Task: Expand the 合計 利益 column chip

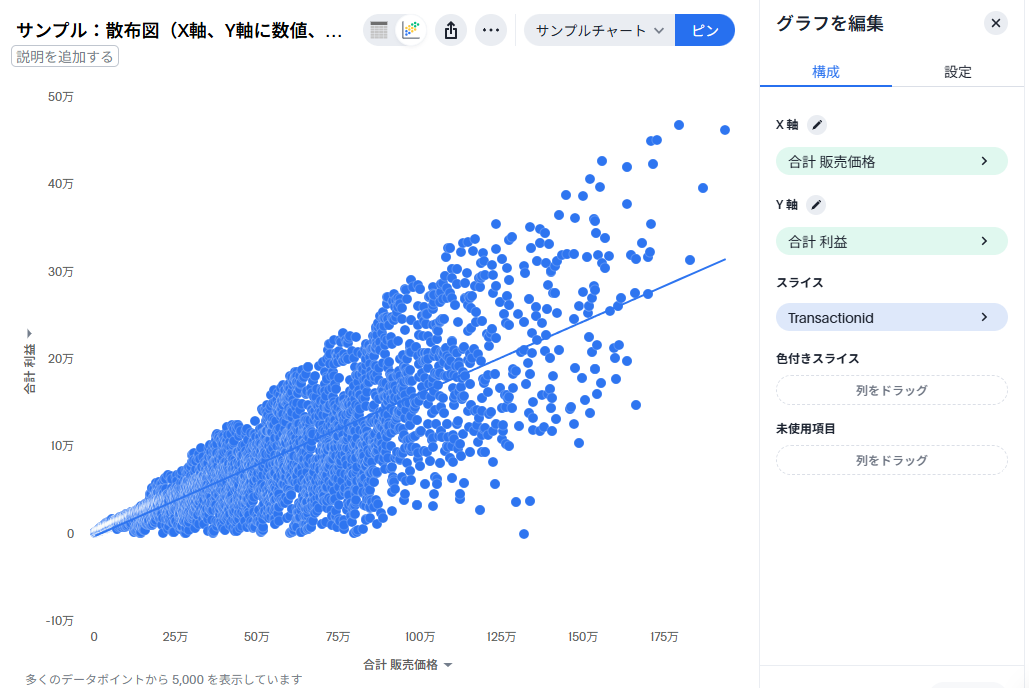Action: tap(891, 241)
